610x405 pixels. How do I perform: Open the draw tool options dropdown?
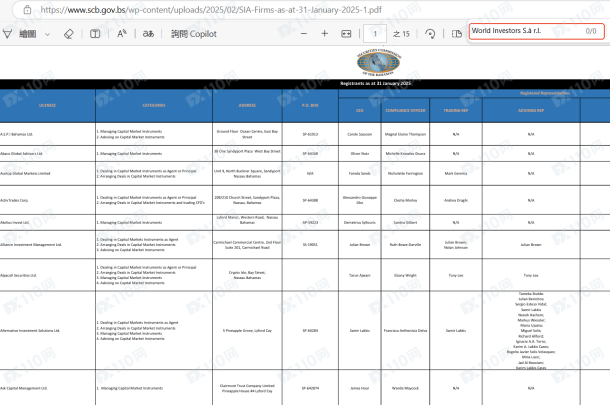(x=47, y=34)
